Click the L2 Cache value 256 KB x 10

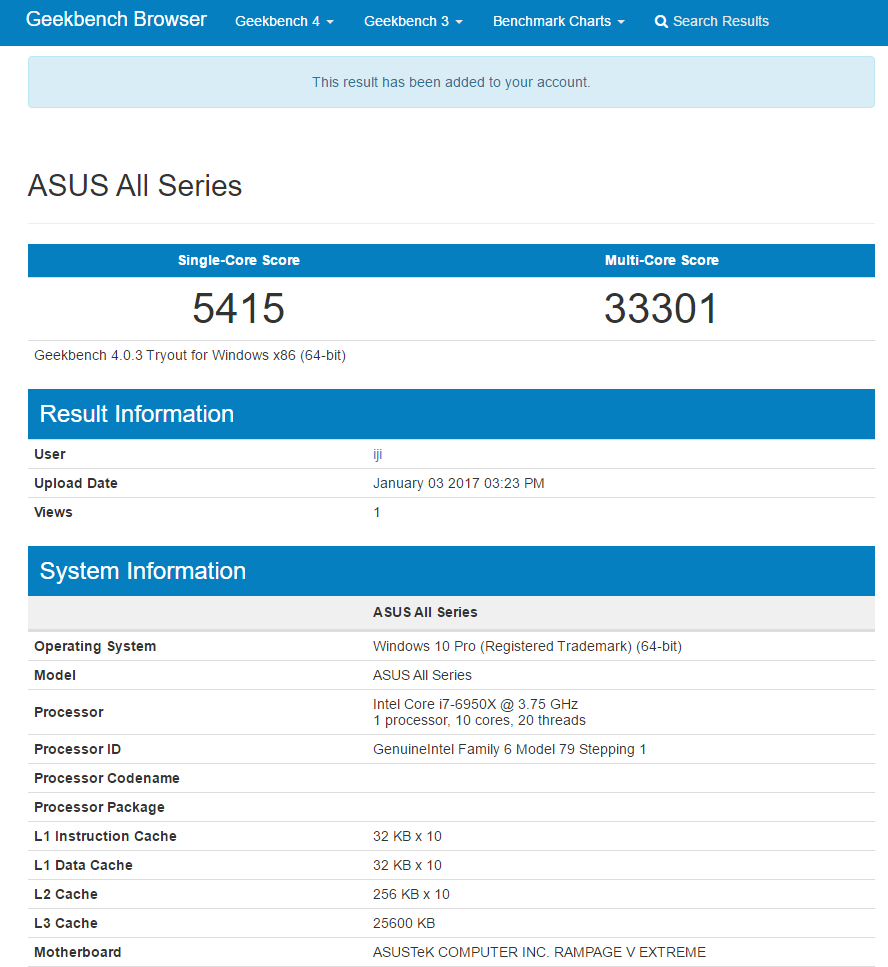411,894
